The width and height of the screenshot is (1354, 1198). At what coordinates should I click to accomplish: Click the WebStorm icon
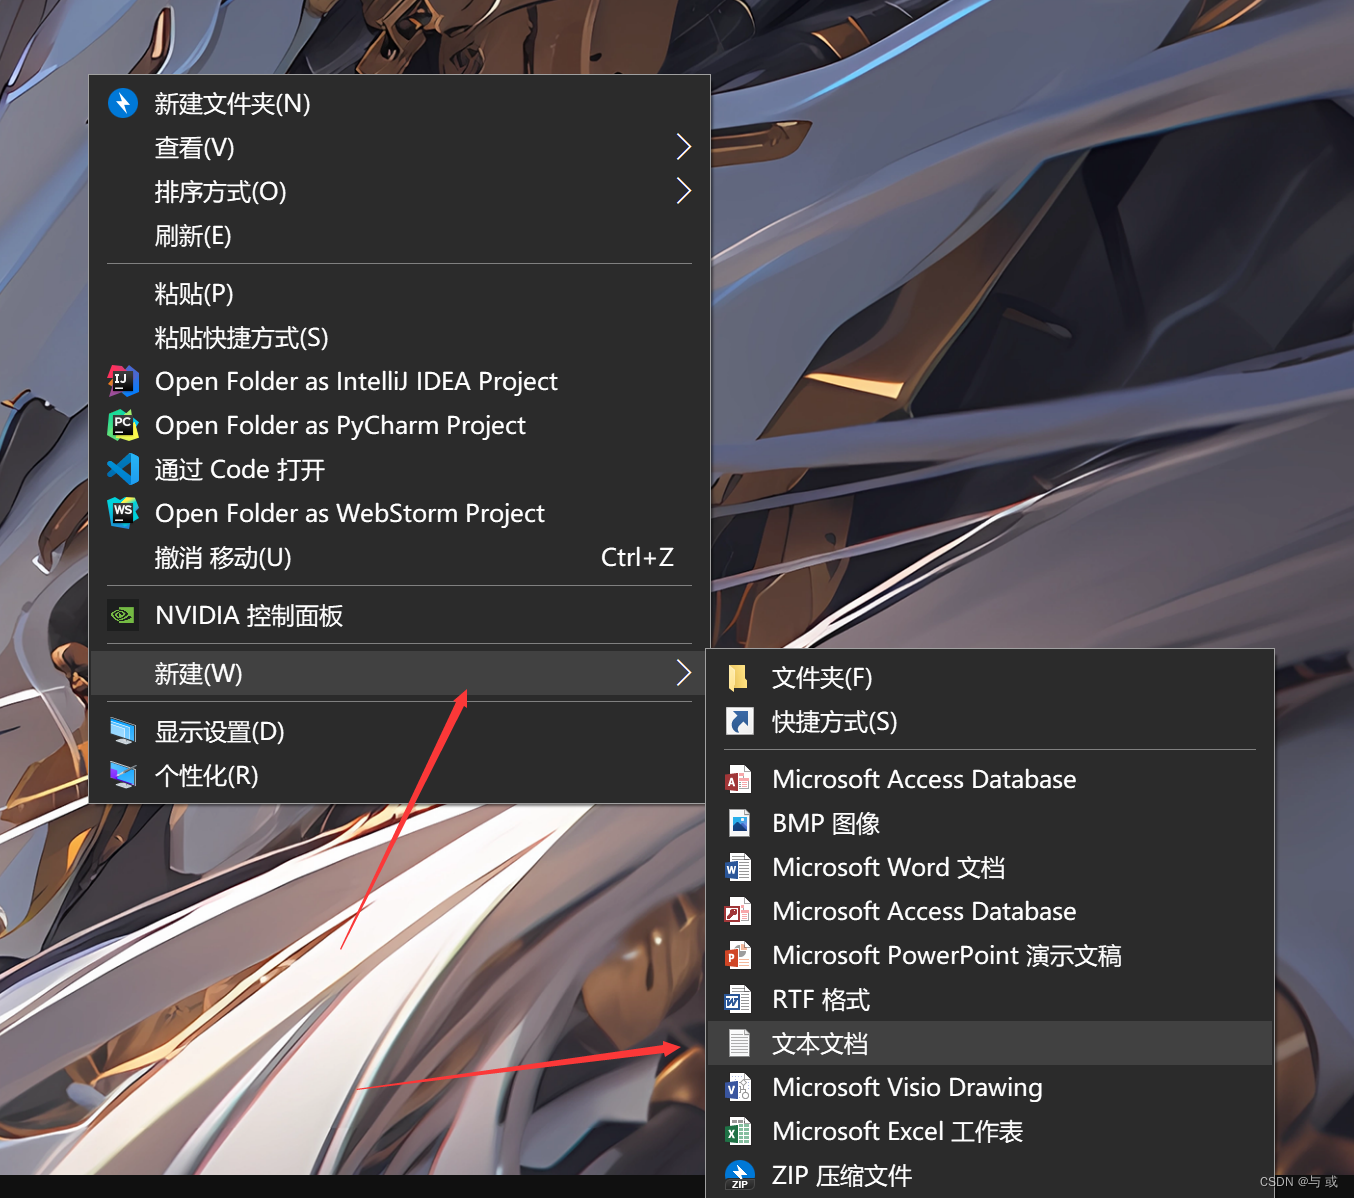coord(123,513)
